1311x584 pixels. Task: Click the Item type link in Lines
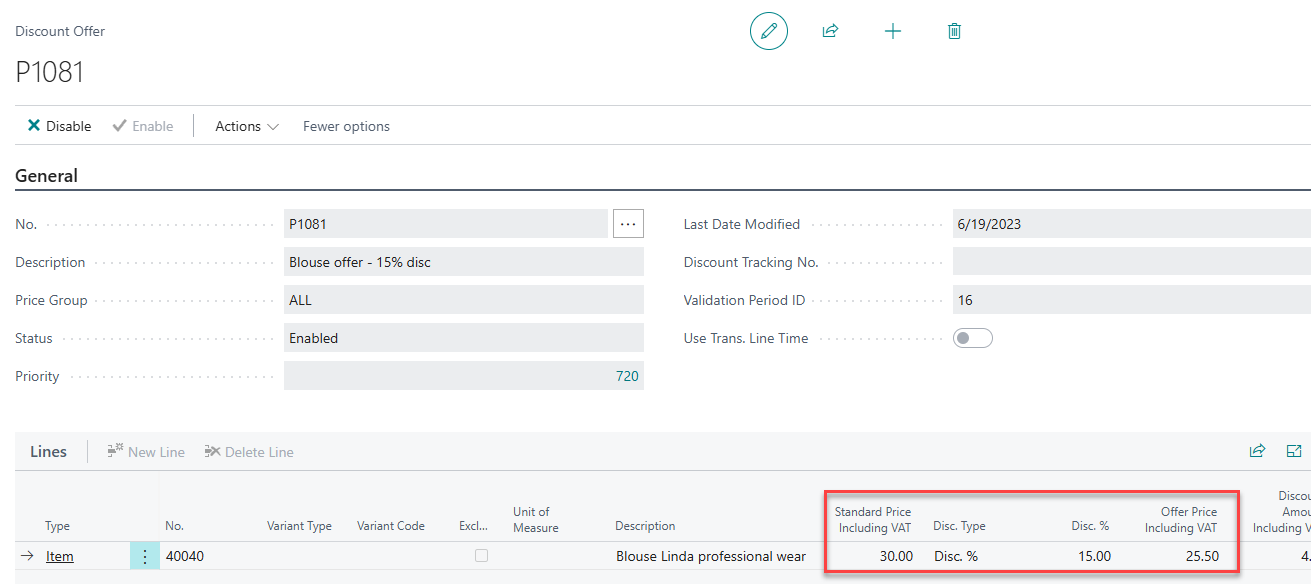tap(60, 556)
